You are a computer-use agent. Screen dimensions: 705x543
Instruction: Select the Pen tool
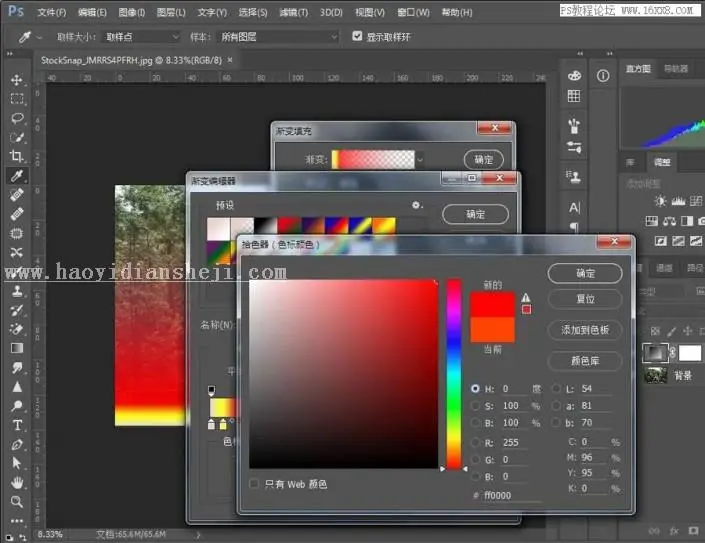pyautogui.click(x=17, y=444)
